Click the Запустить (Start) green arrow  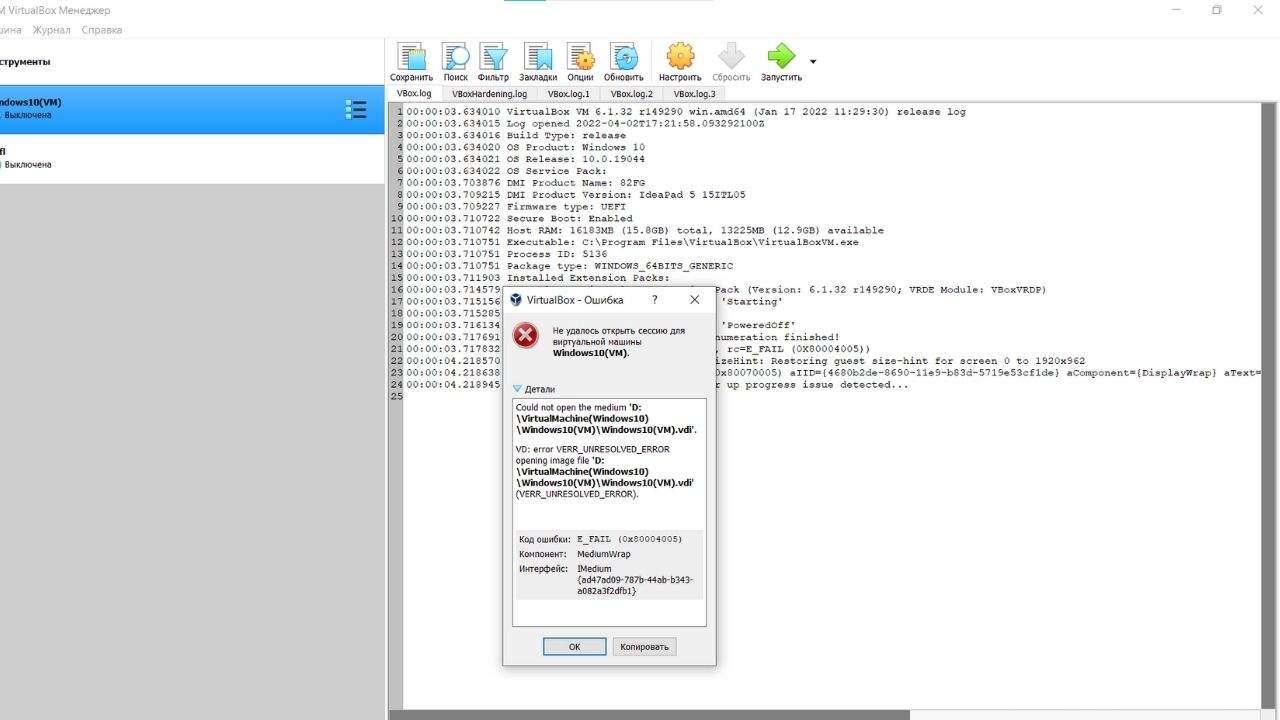(x=781, y=62)
